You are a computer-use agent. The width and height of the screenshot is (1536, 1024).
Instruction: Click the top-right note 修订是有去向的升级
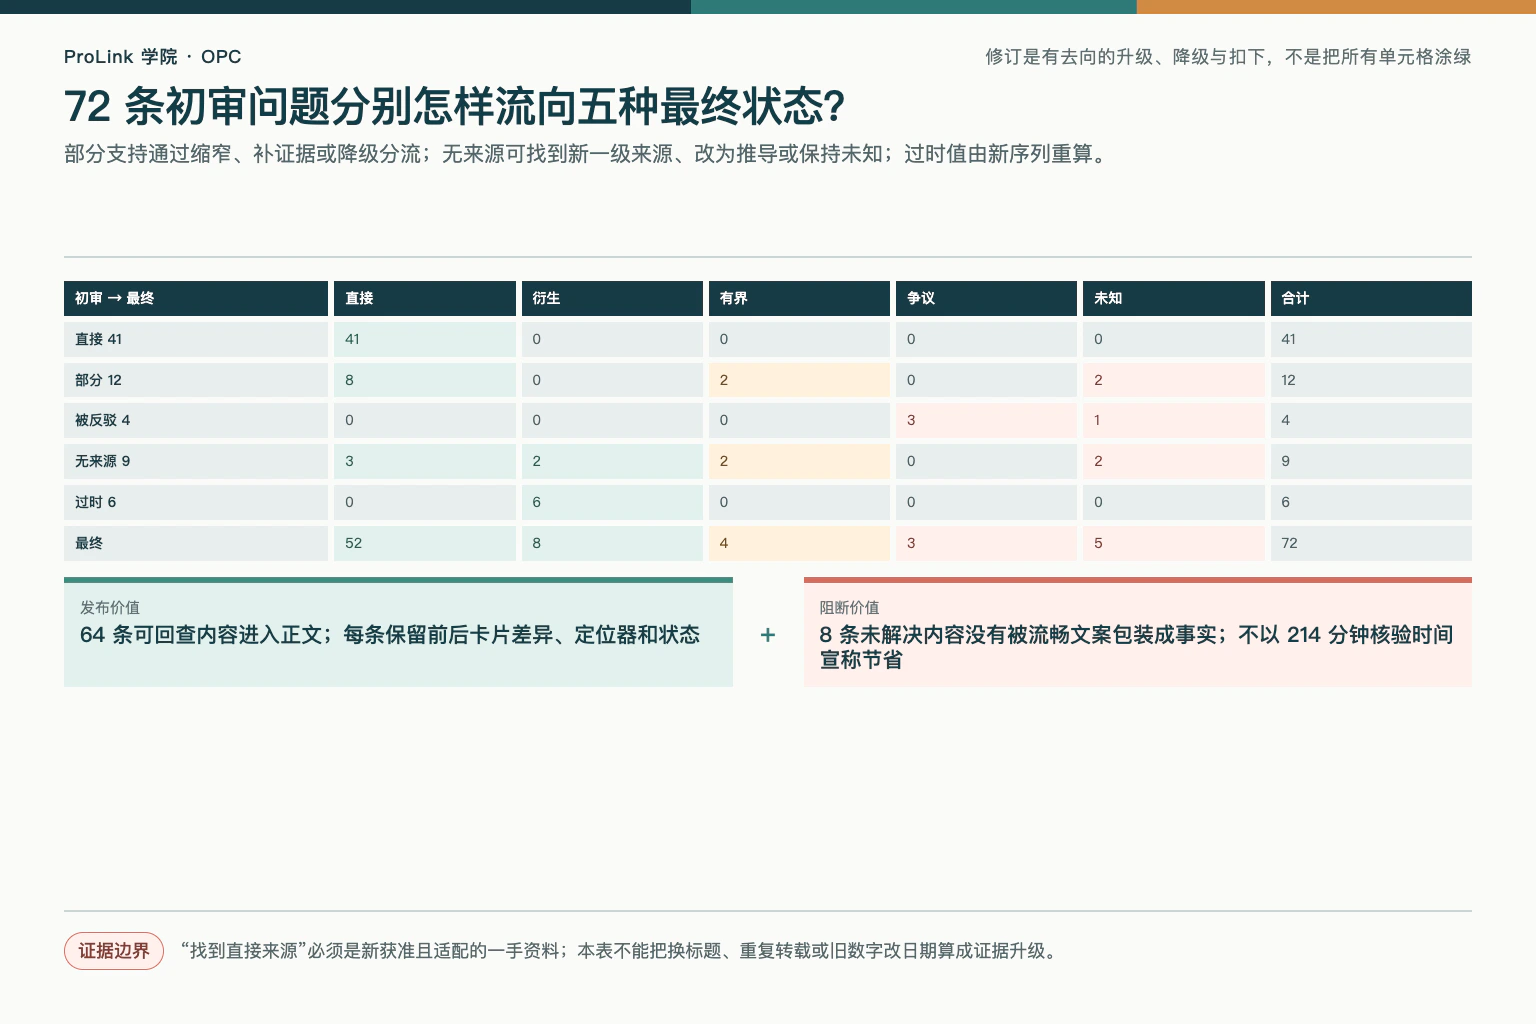(1228, 57)
